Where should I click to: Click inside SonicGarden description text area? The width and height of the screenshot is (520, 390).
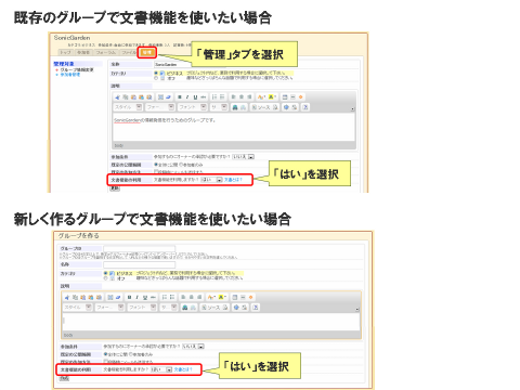point(234,128)
